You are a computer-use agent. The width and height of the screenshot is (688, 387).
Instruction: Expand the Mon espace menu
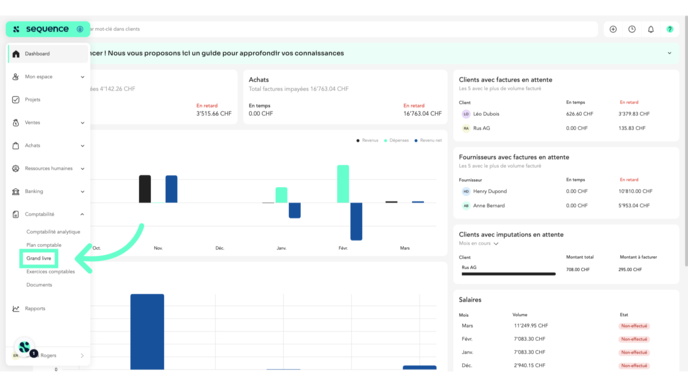(82, 77)
